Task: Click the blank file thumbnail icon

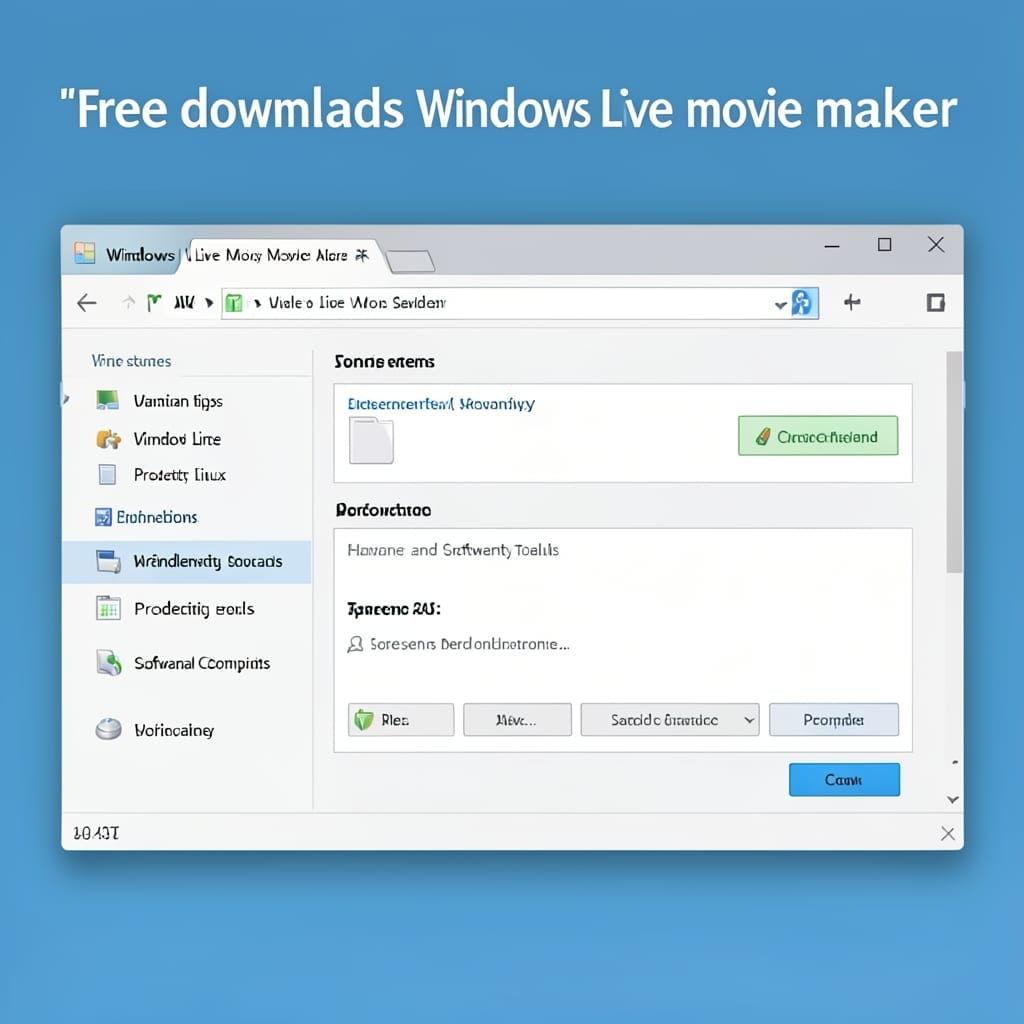Action: tap(371, 440)
